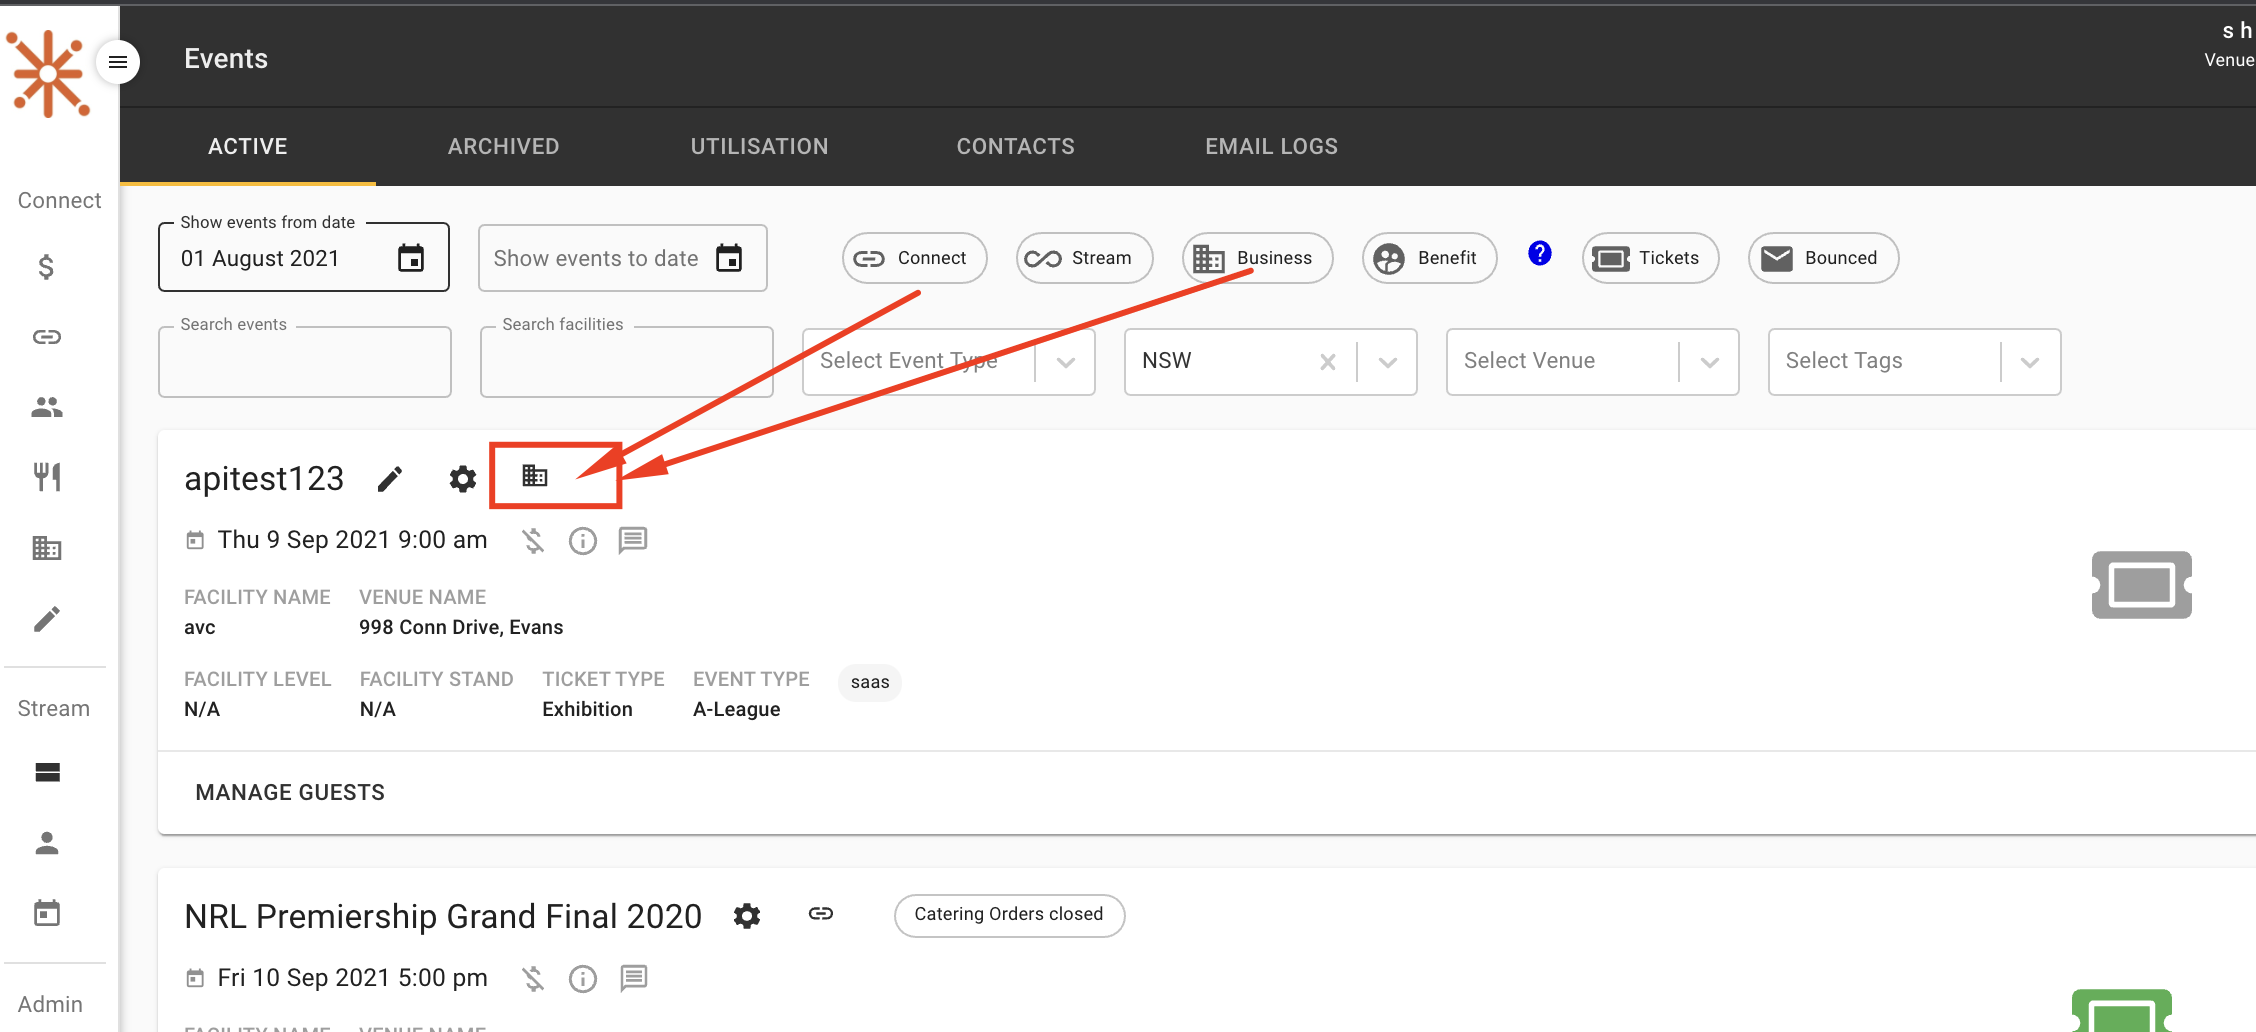Toggle the Stream filter chip
The height and width of the screenshot is (1032, 2256).
1084,258
